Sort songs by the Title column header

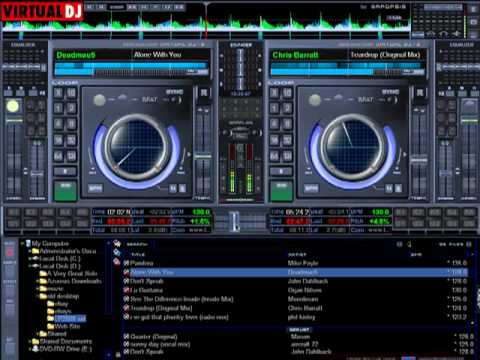click(138, 255)
